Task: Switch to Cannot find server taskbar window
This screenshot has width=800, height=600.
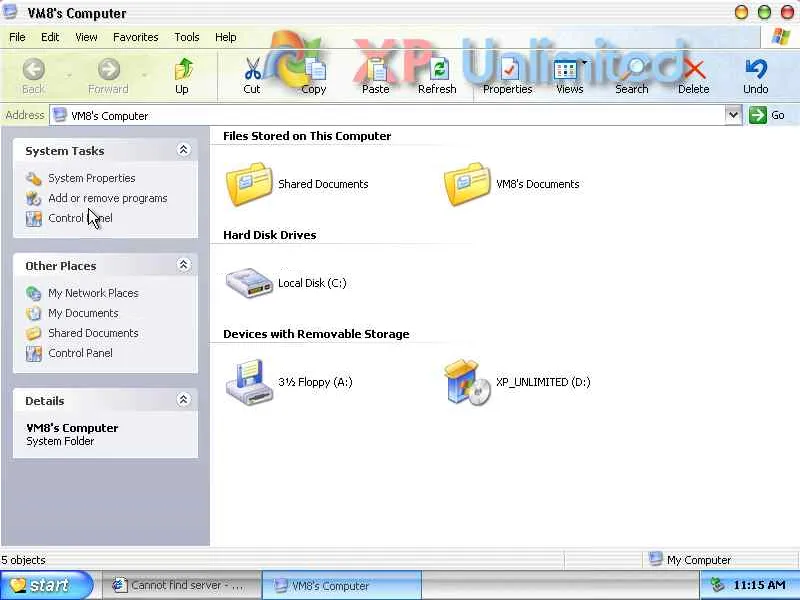Action: 180,585
